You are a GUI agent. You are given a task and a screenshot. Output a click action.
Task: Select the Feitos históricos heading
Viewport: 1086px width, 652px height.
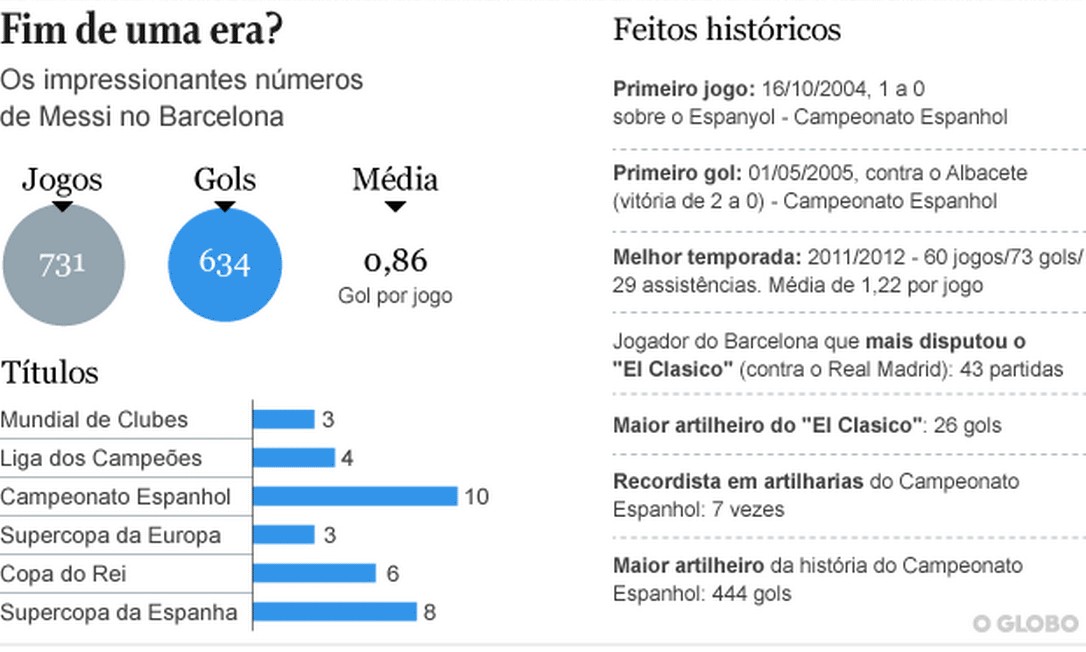click(726, 29)
